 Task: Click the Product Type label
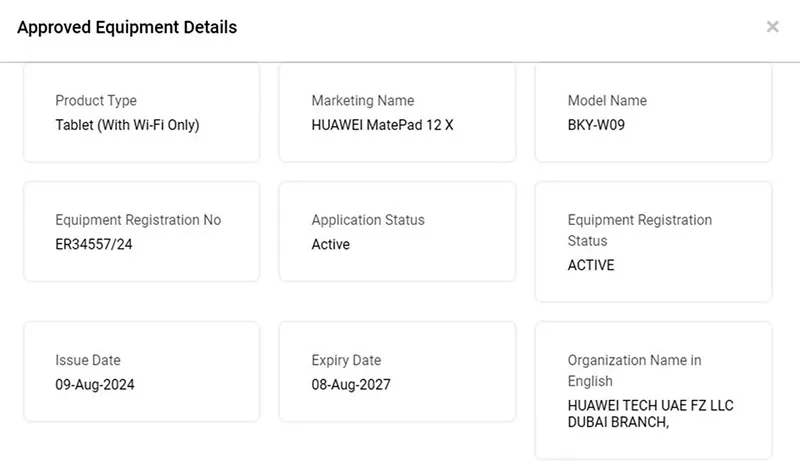96,101
